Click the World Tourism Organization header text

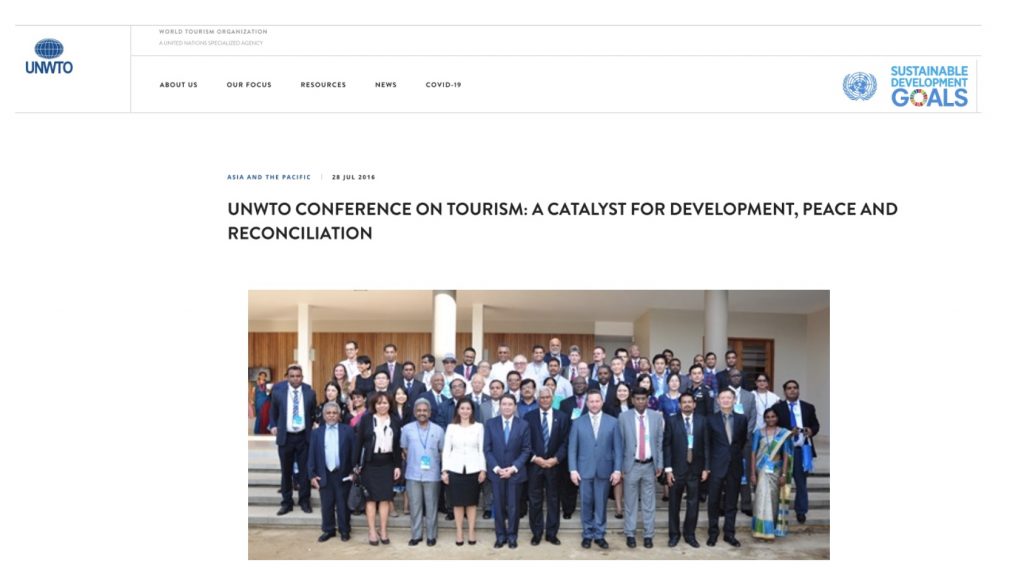tap(213, 31)
